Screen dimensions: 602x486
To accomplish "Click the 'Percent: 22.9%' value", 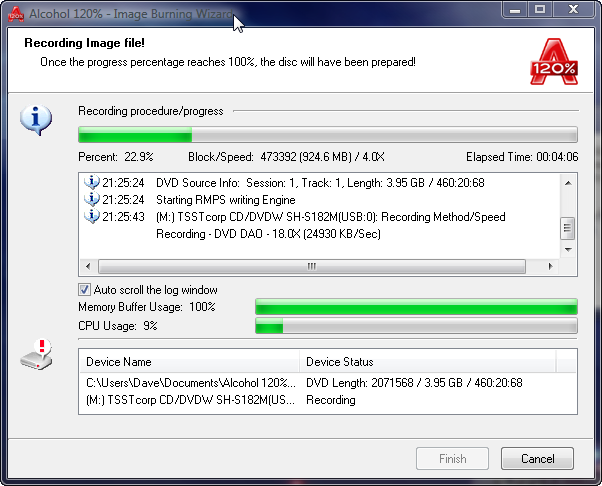I will pos(116,157).
